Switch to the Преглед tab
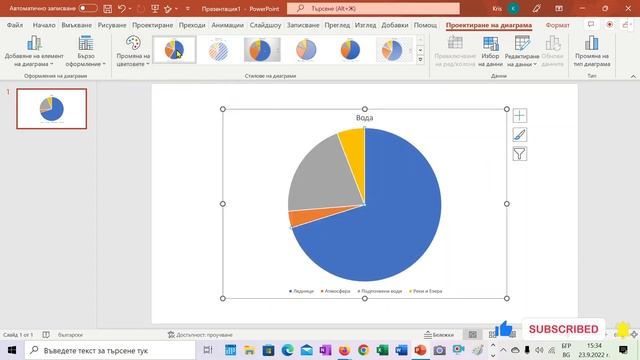Screen dimensions: 640x360 click(x=337, y=25)
